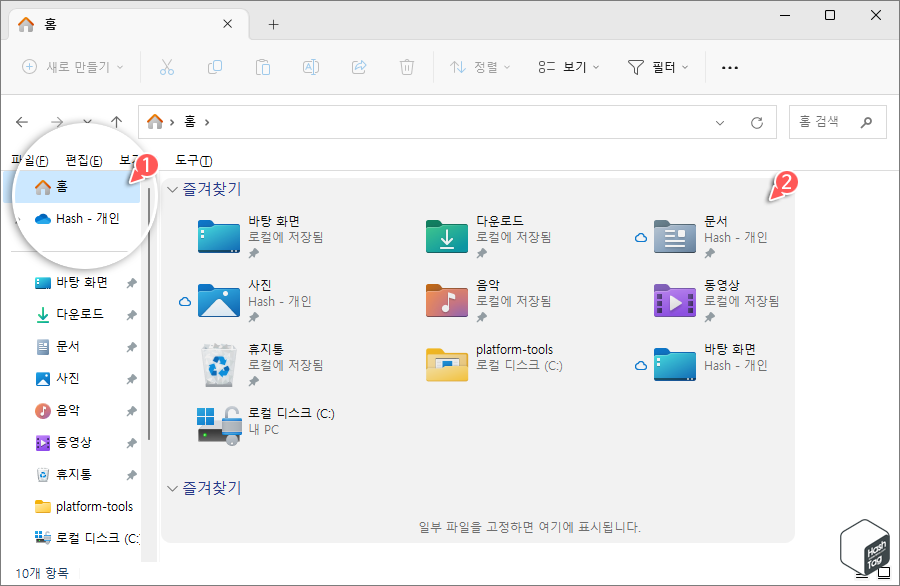Add a new tab with plus button
The image size is (900, 586).
tap(274, 24)
